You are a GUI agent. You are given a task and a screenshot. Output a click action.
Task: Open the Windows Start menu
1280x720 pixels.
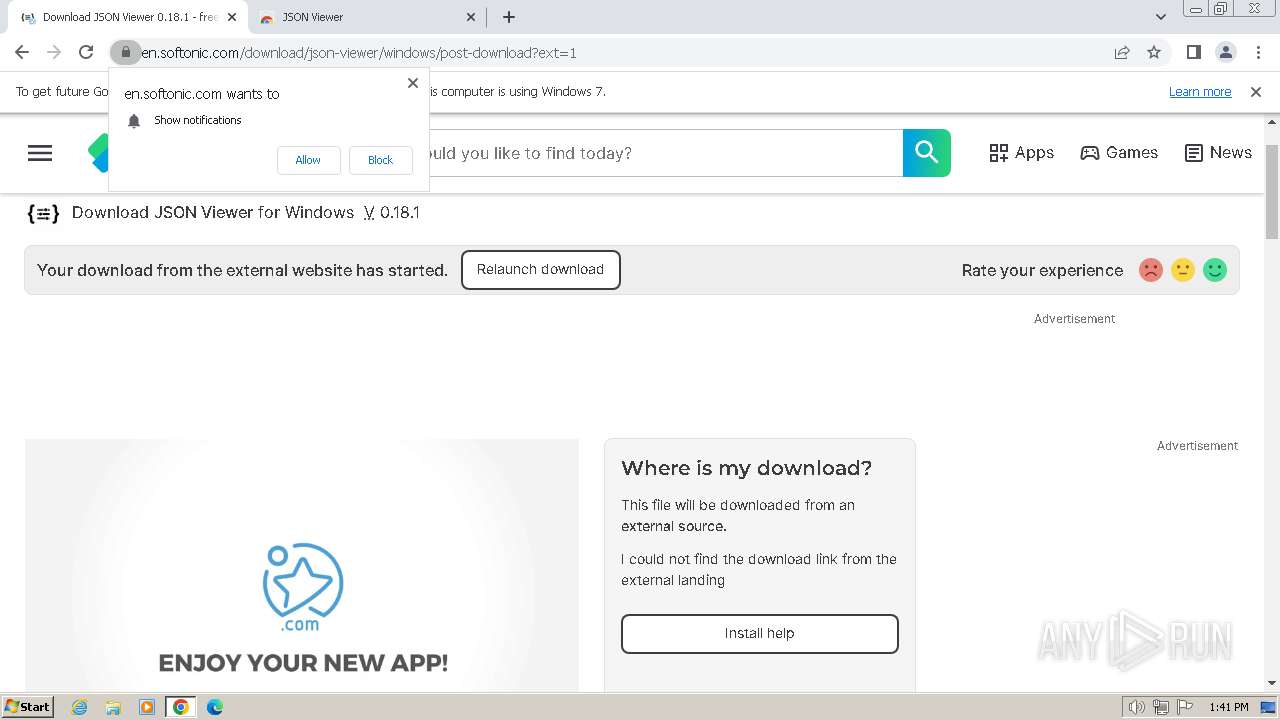tap(28, 707)
